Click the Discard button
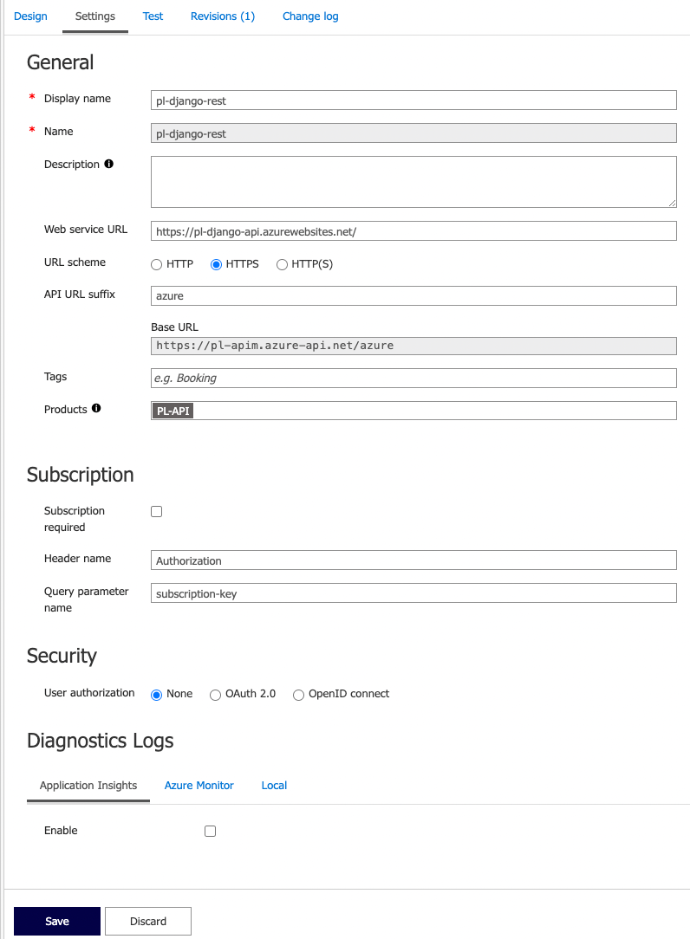The width and height of the screenshot is (690, 939). point(149,921)
